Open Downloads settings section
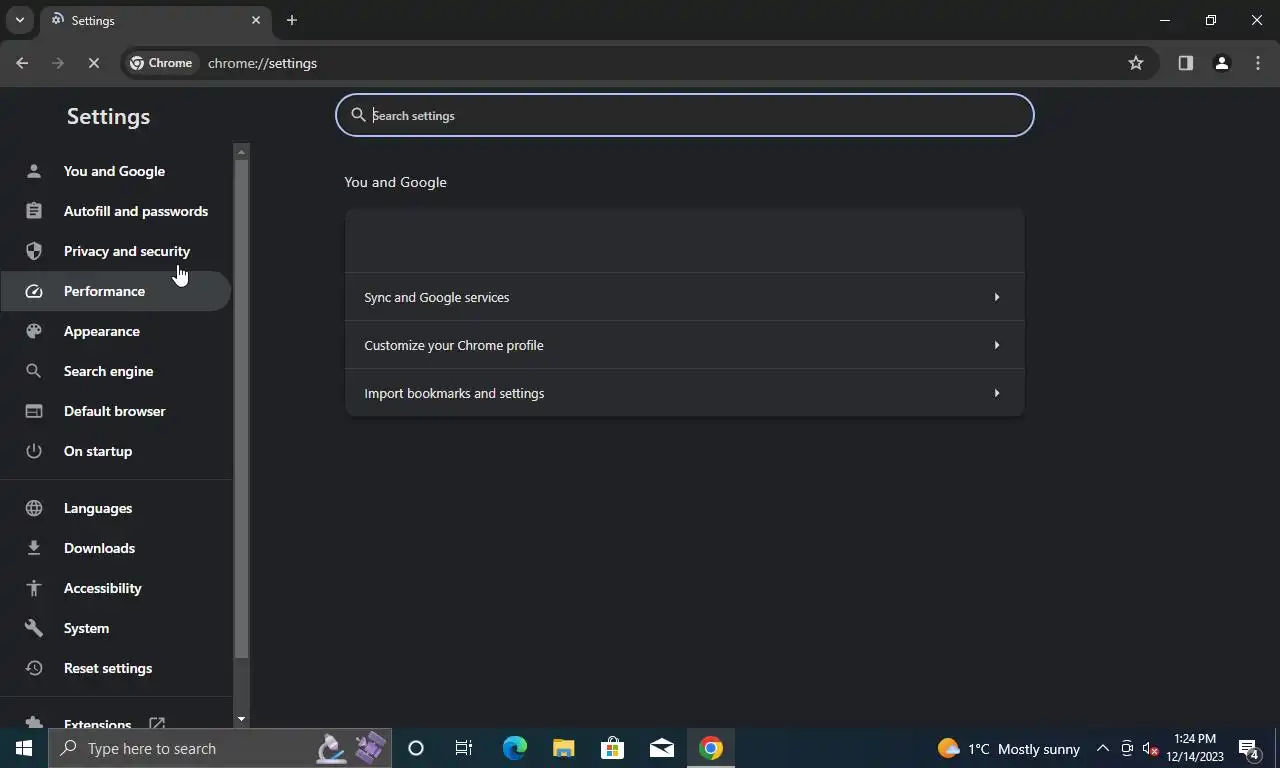Viewport: 1280px width, 768px height. point(115,548)
